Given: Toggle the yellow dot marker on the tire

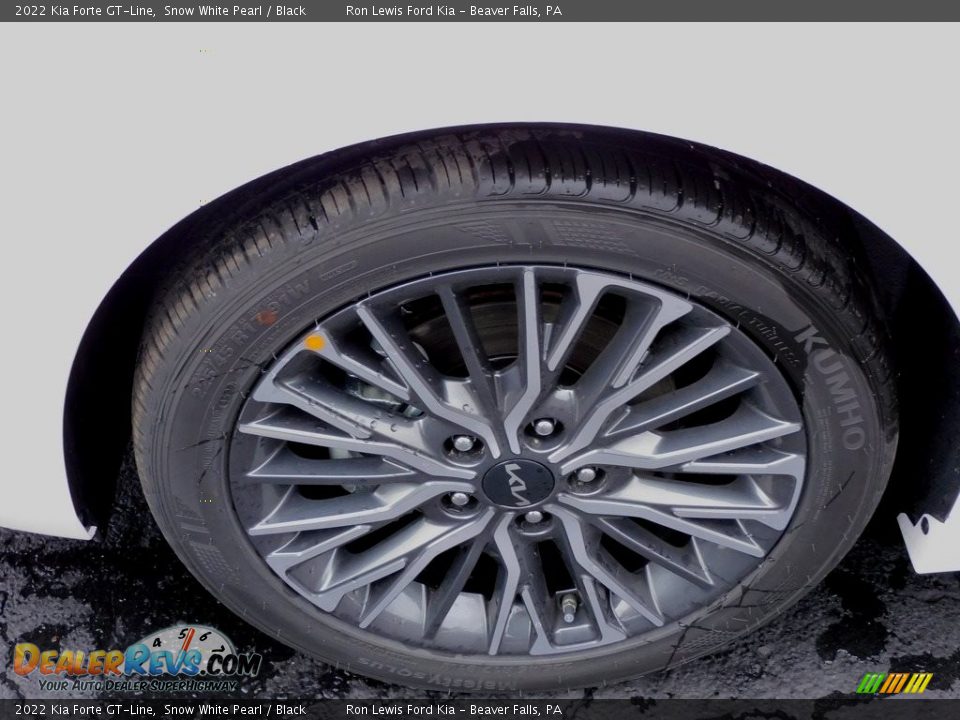Looking at the screenshot, I should (x=317, y=340).
